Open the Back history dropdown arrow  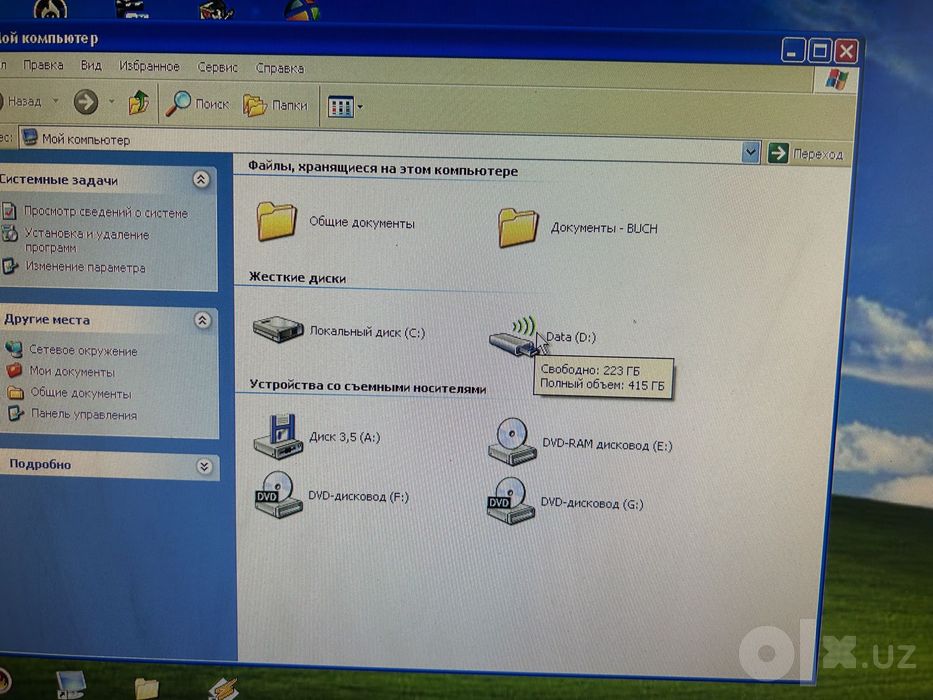pyautogui.click(x=55, y=101)
